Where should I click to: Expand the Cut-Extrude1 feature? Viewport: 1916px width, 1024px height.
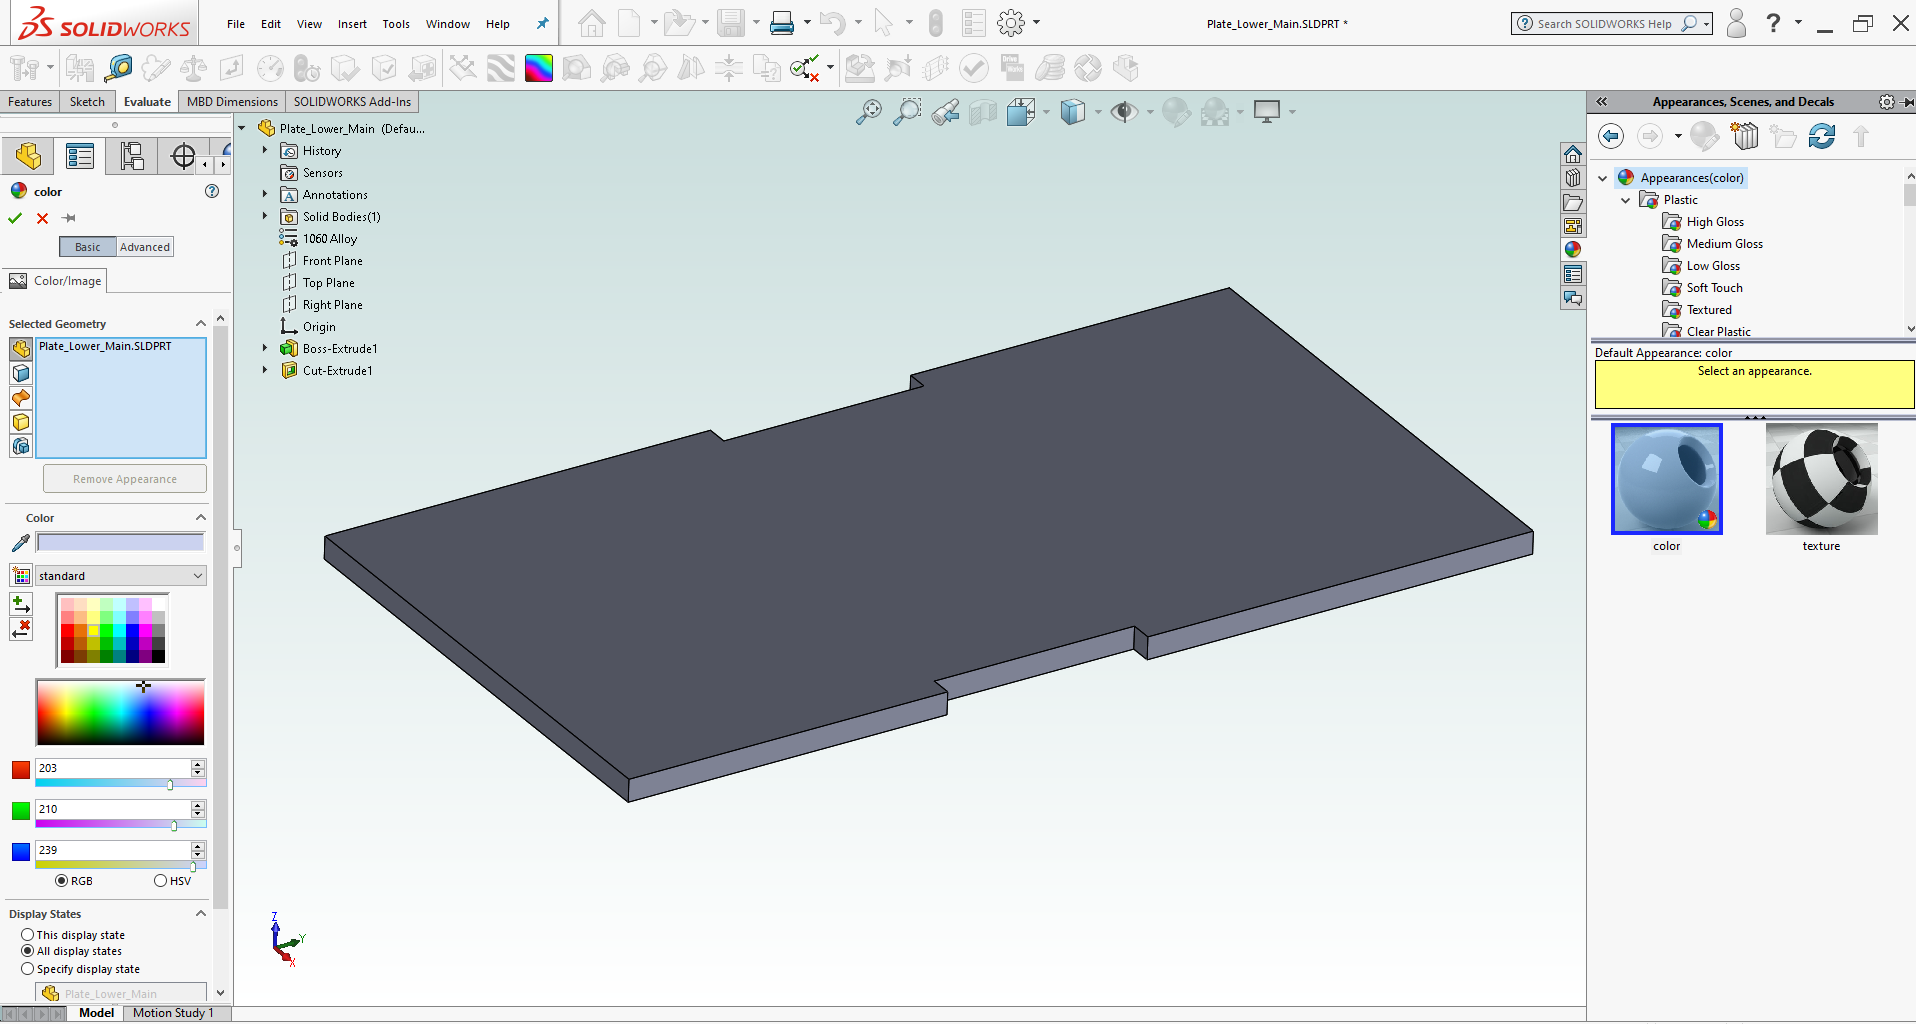[x=265, y=371]
